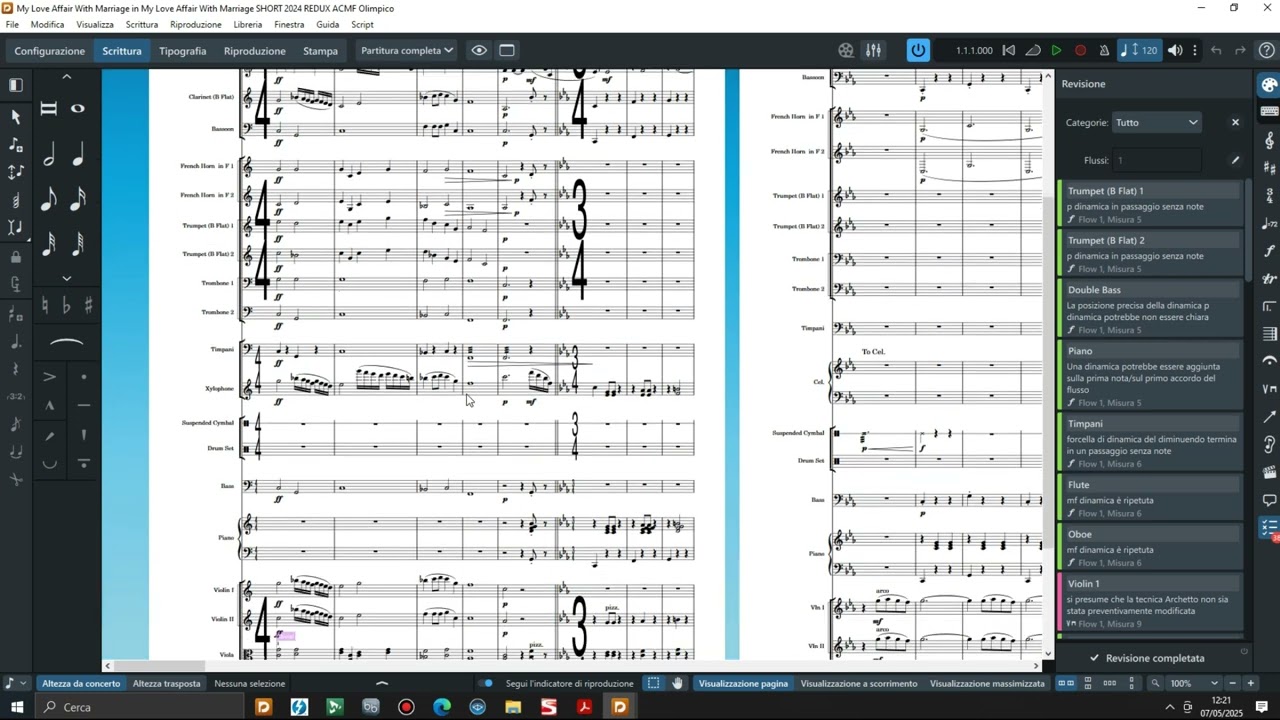Toggle 'Segui l'indicatore di riproduzione' switch
This screenshot has height=720, width=1280.
[x=486, y=684]
